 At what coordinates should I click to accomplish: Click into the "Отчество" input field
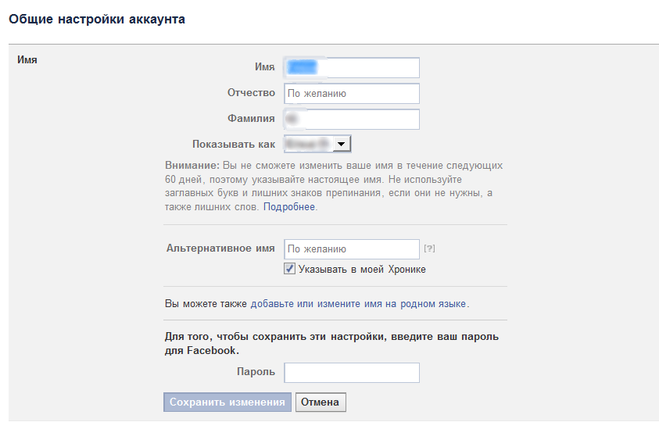(351, 93)
